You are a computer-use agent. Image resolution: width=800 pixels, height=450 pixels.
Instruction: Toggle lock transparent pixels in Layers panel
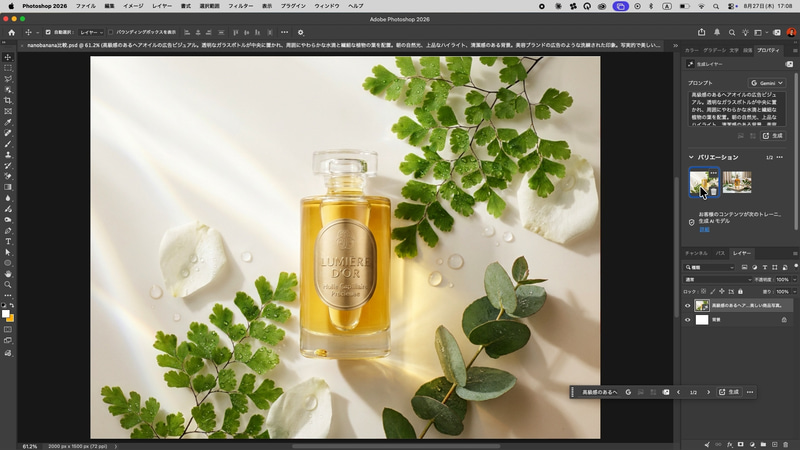(x=703, y=291)
